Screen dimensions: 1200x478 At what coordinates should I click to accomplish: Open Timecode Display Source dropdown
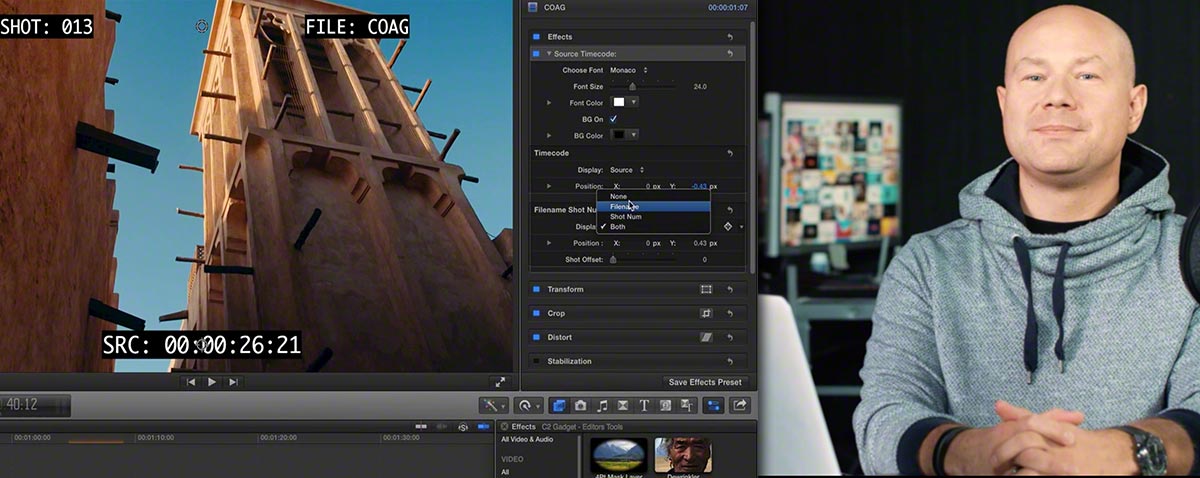coord(627,170)
